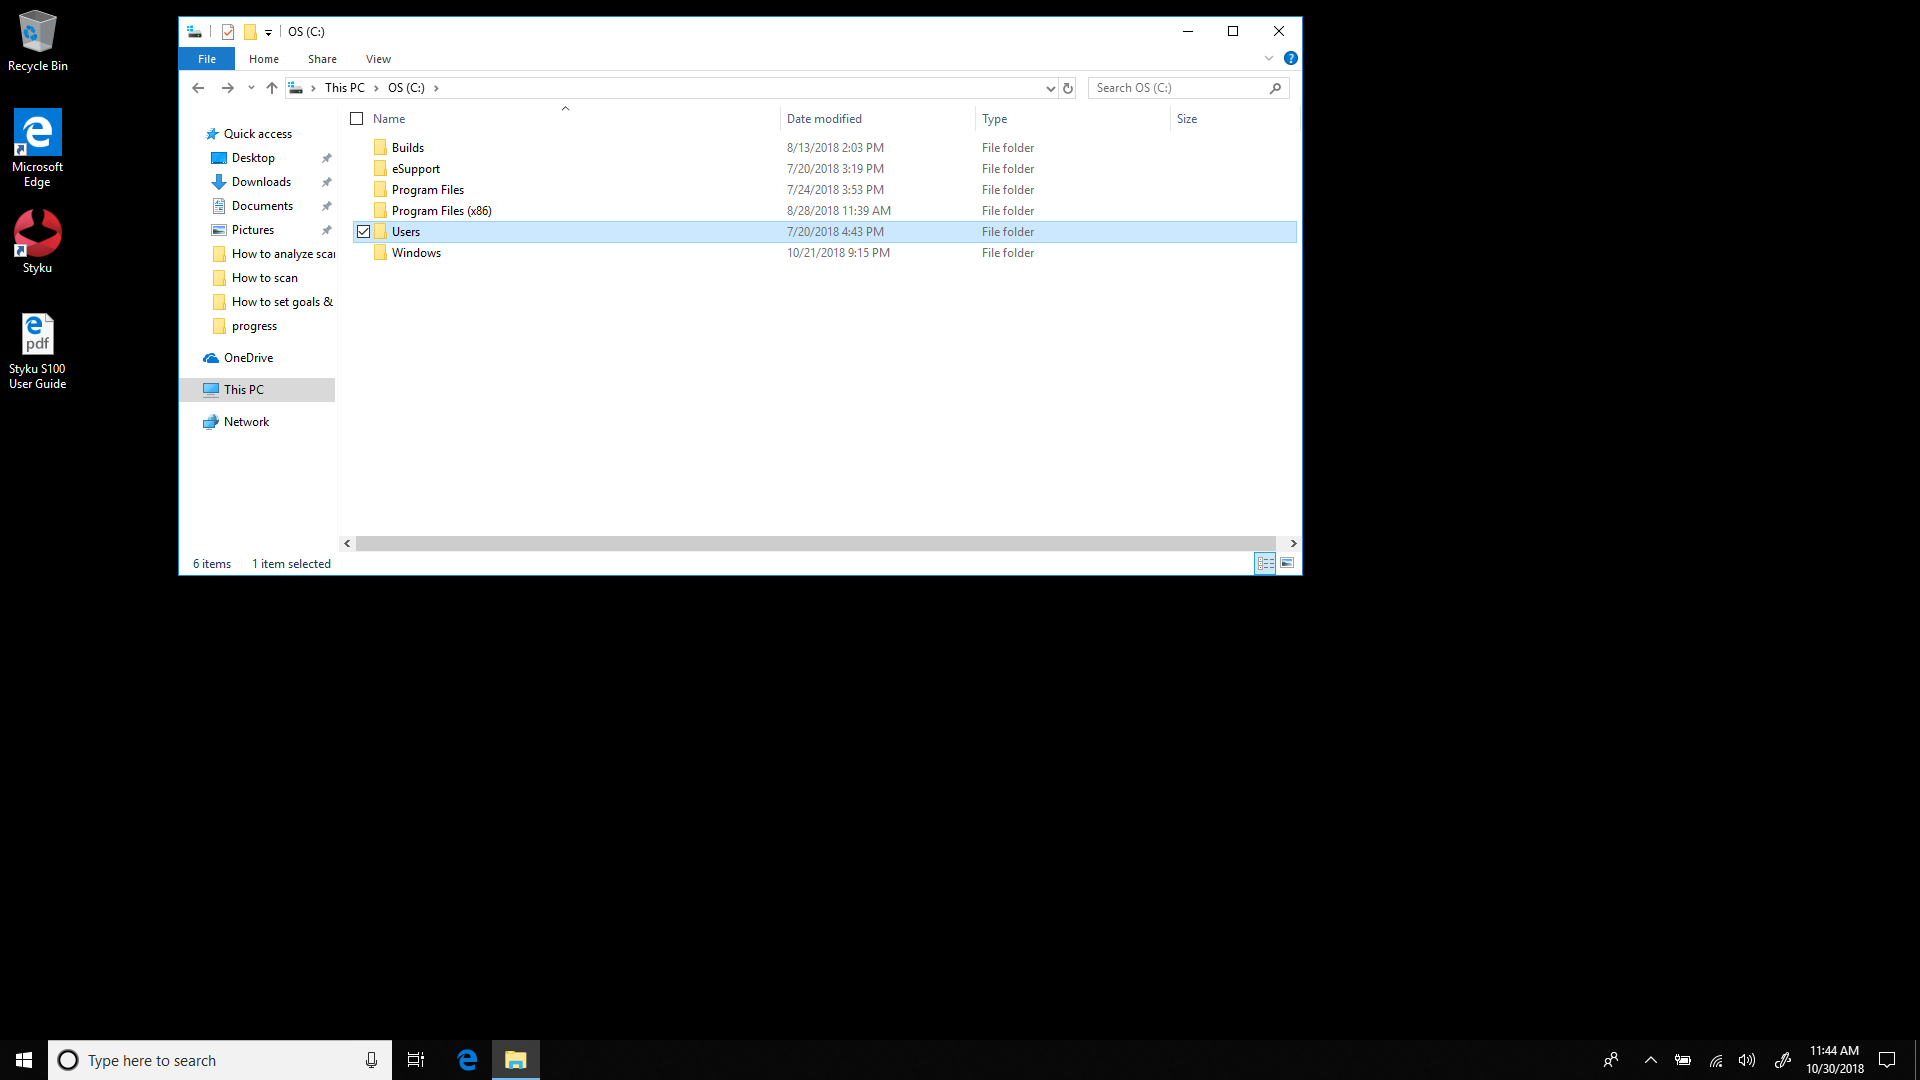This screenshot has height=1080, width=1920.
Task: Select the Search OS (C:) input field
Action: (1178, 87)
